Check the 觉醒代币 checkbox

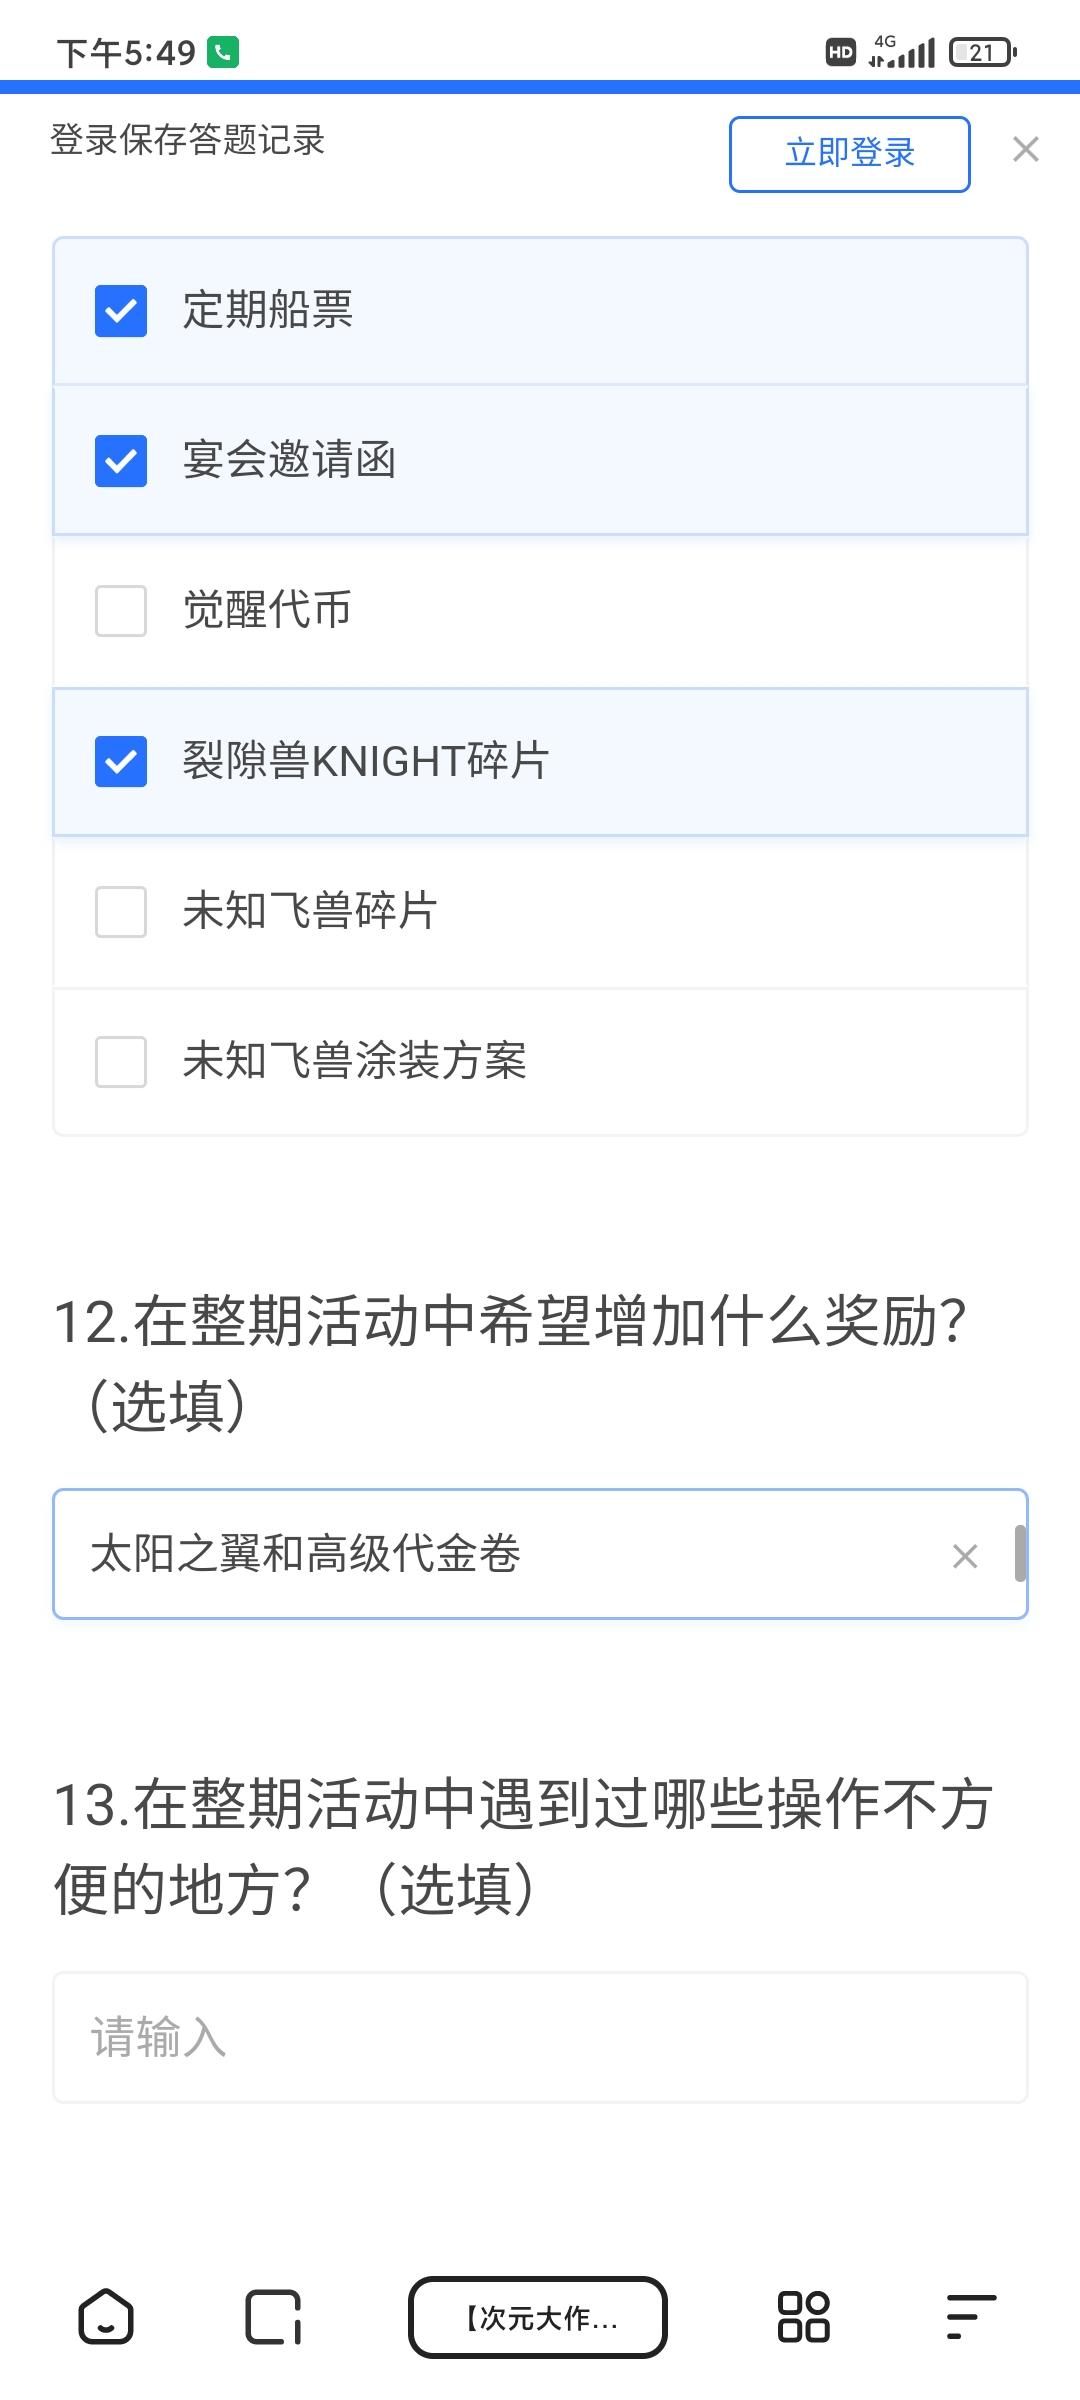[121, 611]
